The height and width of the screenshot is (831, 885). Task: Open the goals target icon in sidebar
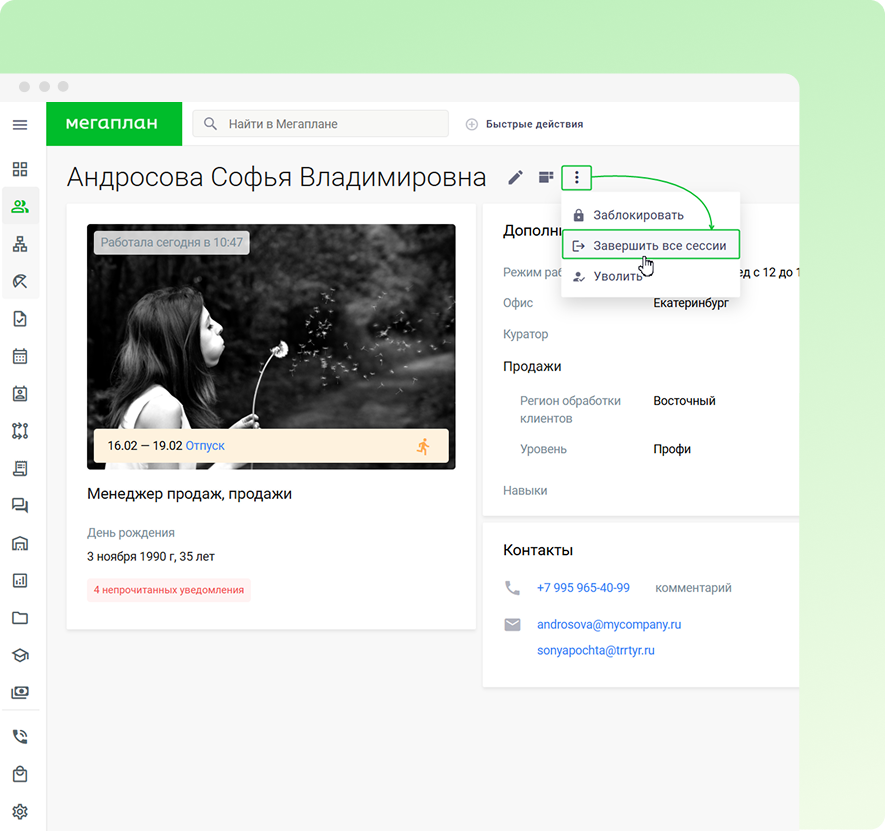tap(20, 281)
